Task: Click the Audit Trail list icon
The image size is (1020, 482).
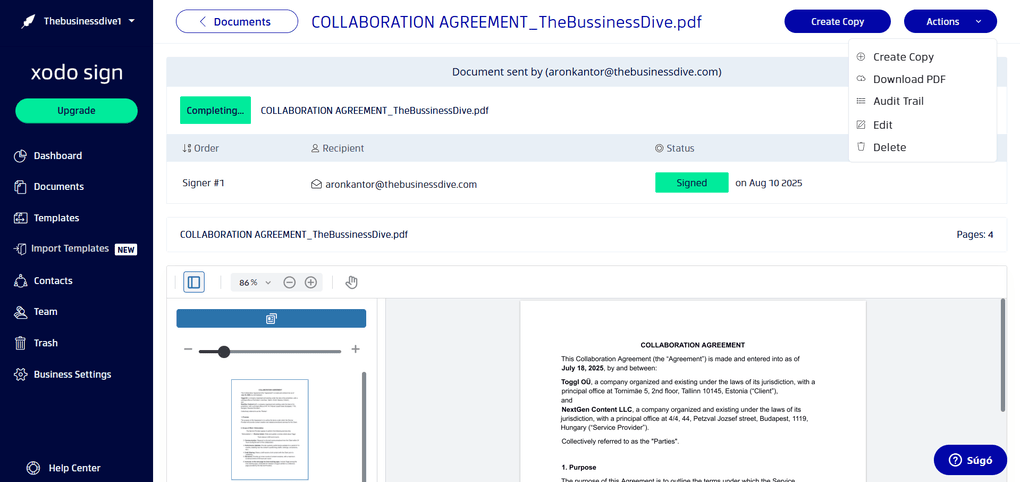Action: click(x=861, y=101)
